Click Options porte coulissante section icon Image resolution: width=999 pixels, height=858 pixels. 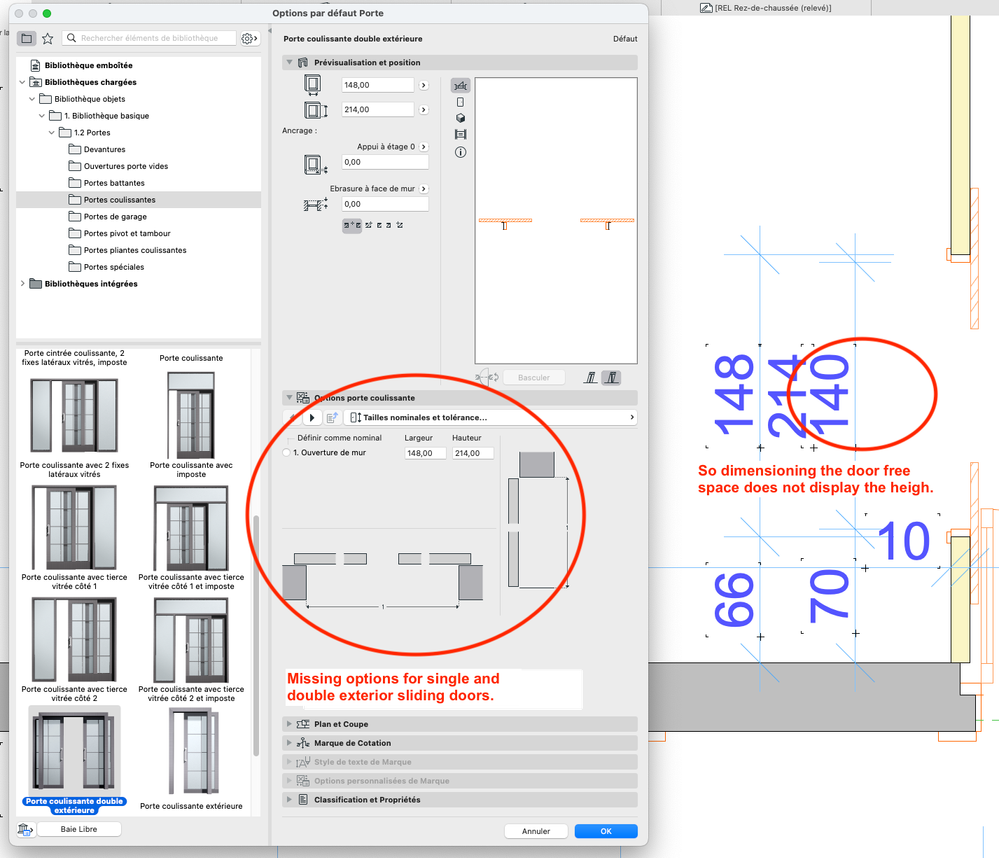click(303, 397)
